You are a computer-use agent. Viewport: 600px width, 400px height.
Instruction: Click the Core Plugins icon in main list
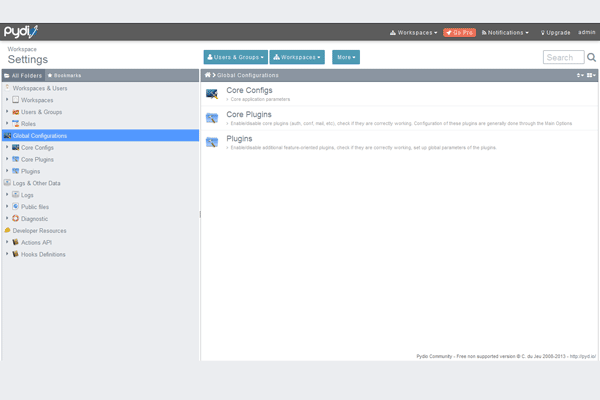tap(212, 118)
